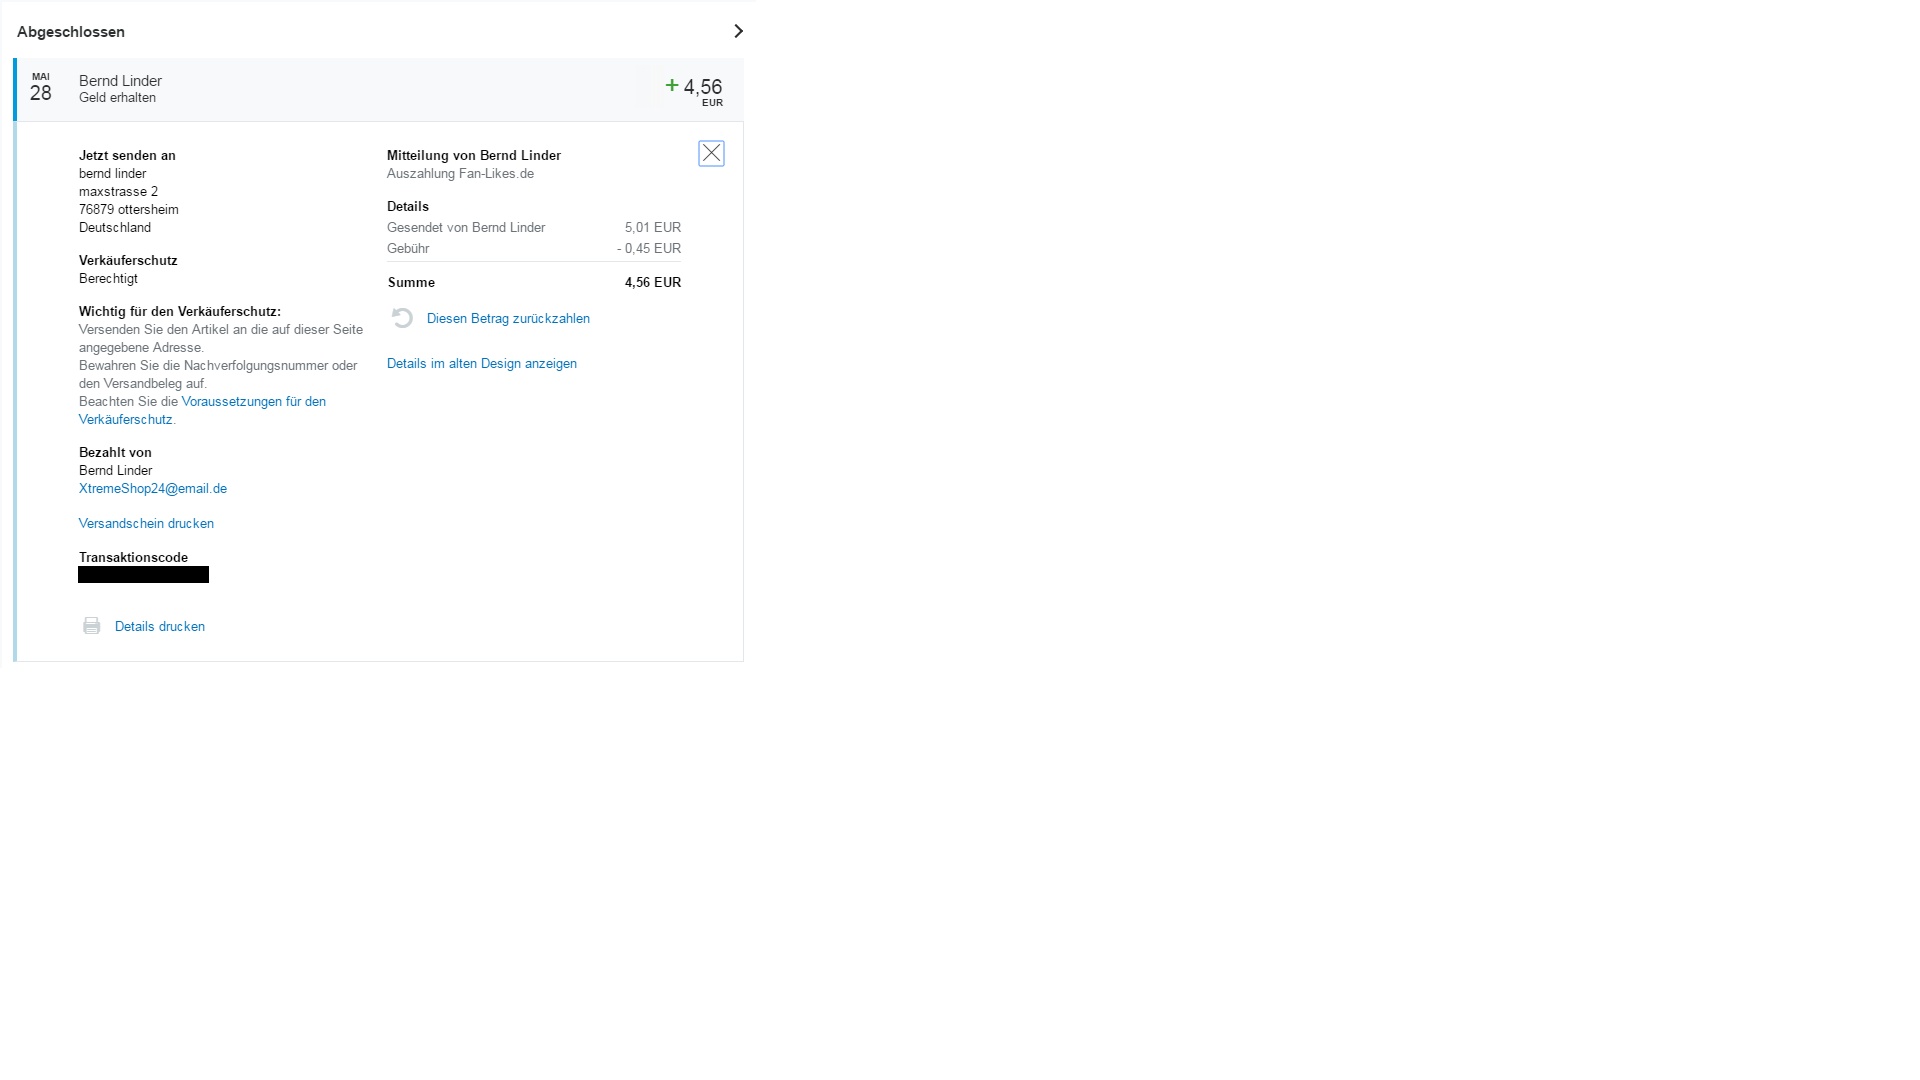Click the MAI 28 date label
1920x1080 pixels.
[40, 88]
